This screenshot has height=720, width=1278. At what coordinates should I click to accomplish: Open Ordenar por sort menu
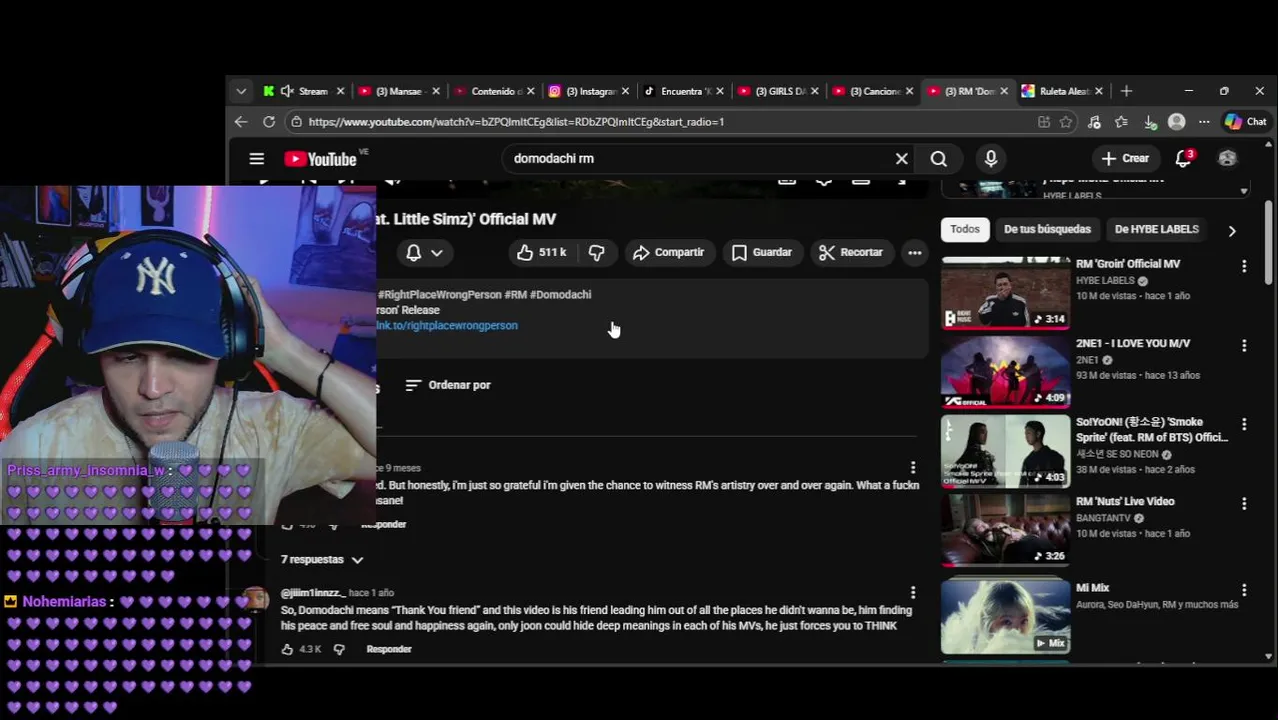click(x=448, y=385)
